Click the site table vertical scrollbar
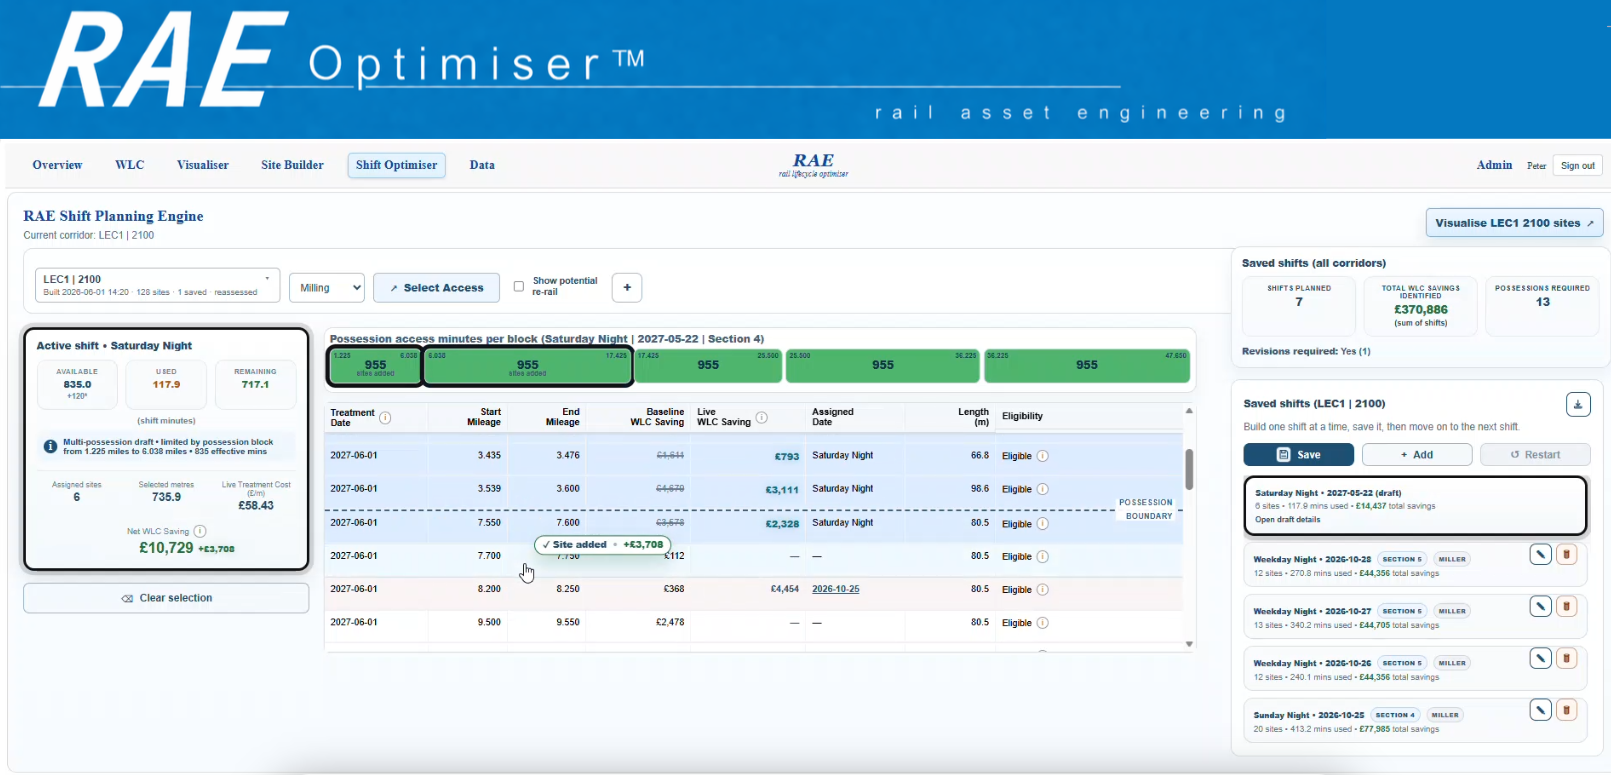 (x=1189, y=470)
